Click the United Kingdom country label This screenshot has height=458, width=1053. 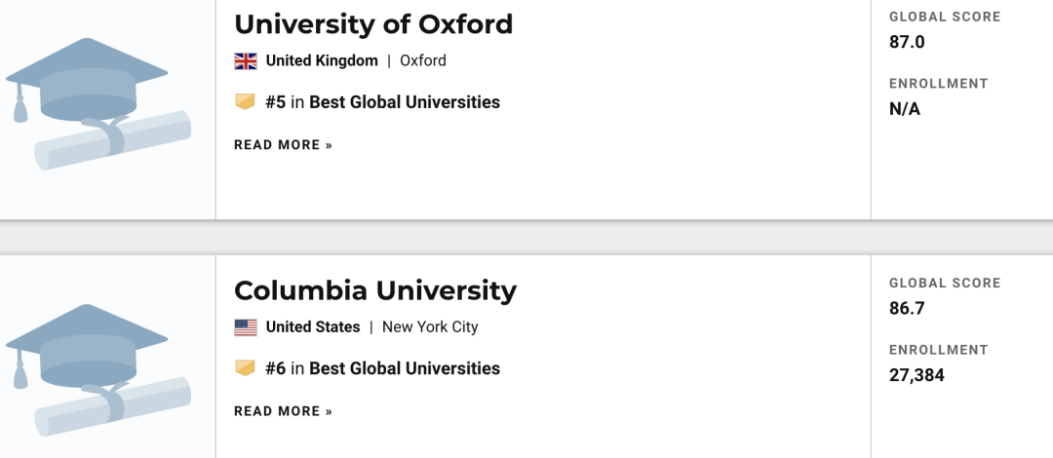pos(321,61)
